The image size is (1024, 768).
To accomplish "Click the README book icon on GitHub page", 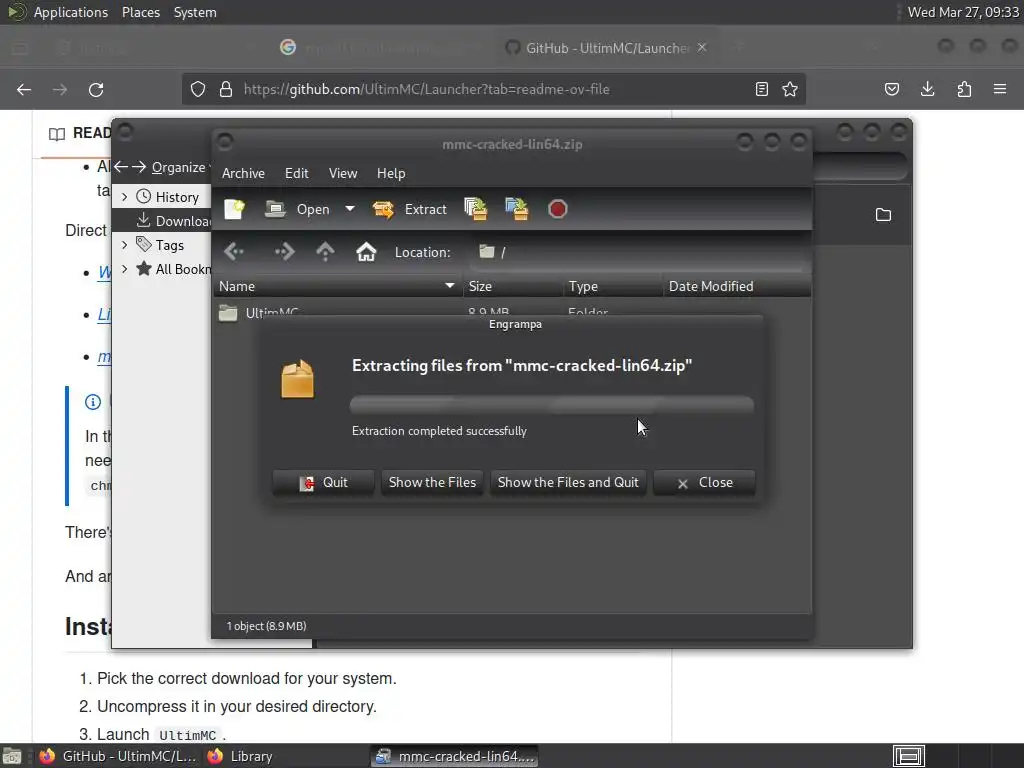I will pyautogui.click(x=57, y=134).
